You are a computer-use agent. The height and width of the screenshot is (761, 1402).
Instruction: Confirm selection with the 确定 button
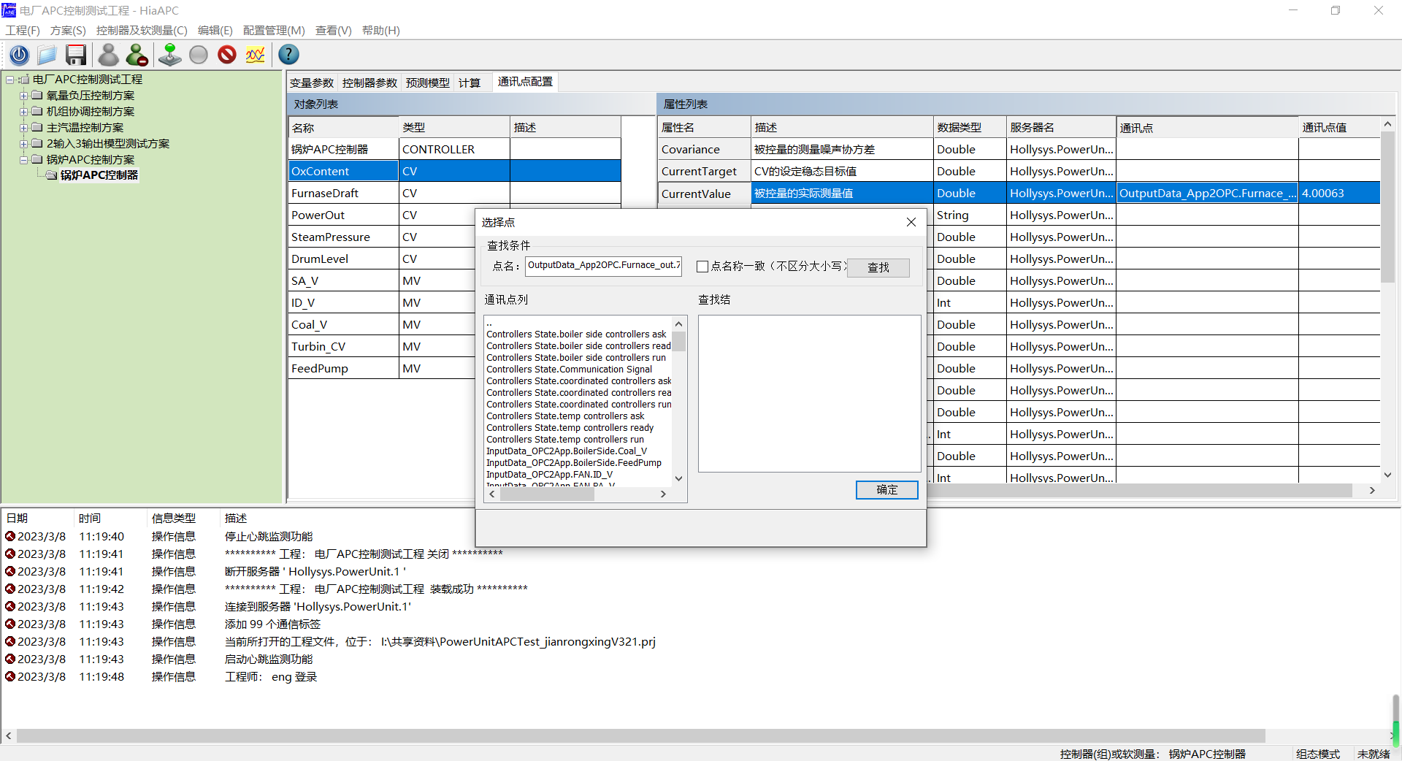(x=886, y=490)
